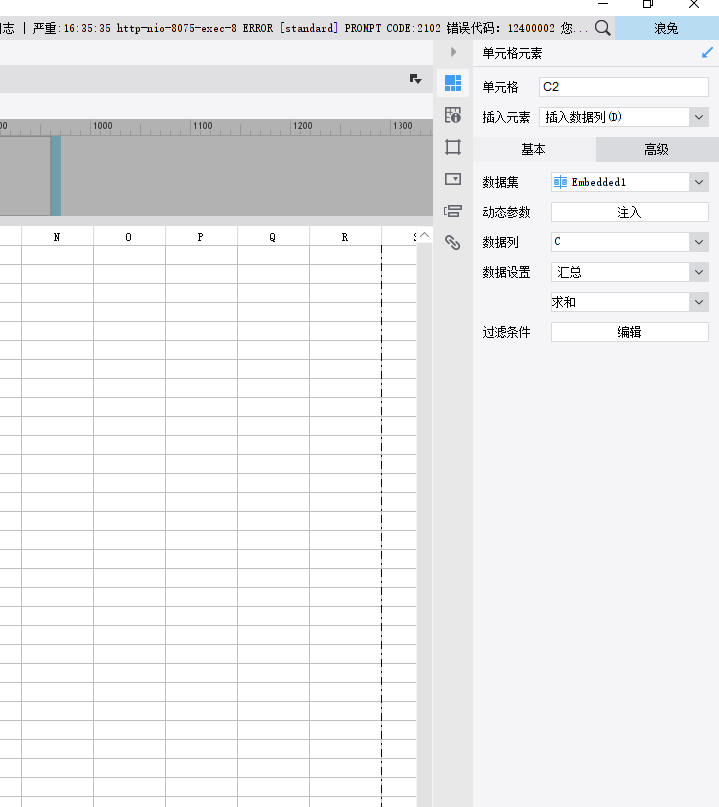
Task: Collapse the right panel with the gray arrow
Action: tap(453, 52)
